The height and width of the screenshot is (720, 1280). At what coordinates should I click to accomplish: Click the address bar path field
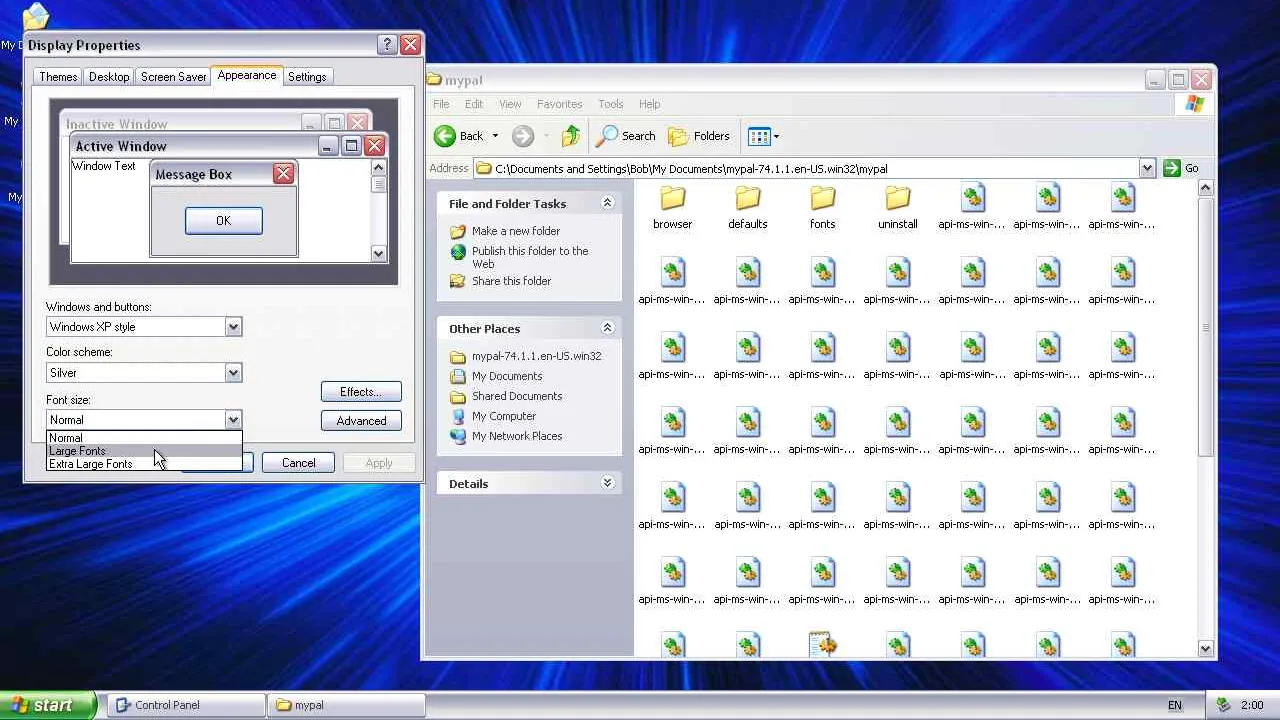tap(806, 168)
